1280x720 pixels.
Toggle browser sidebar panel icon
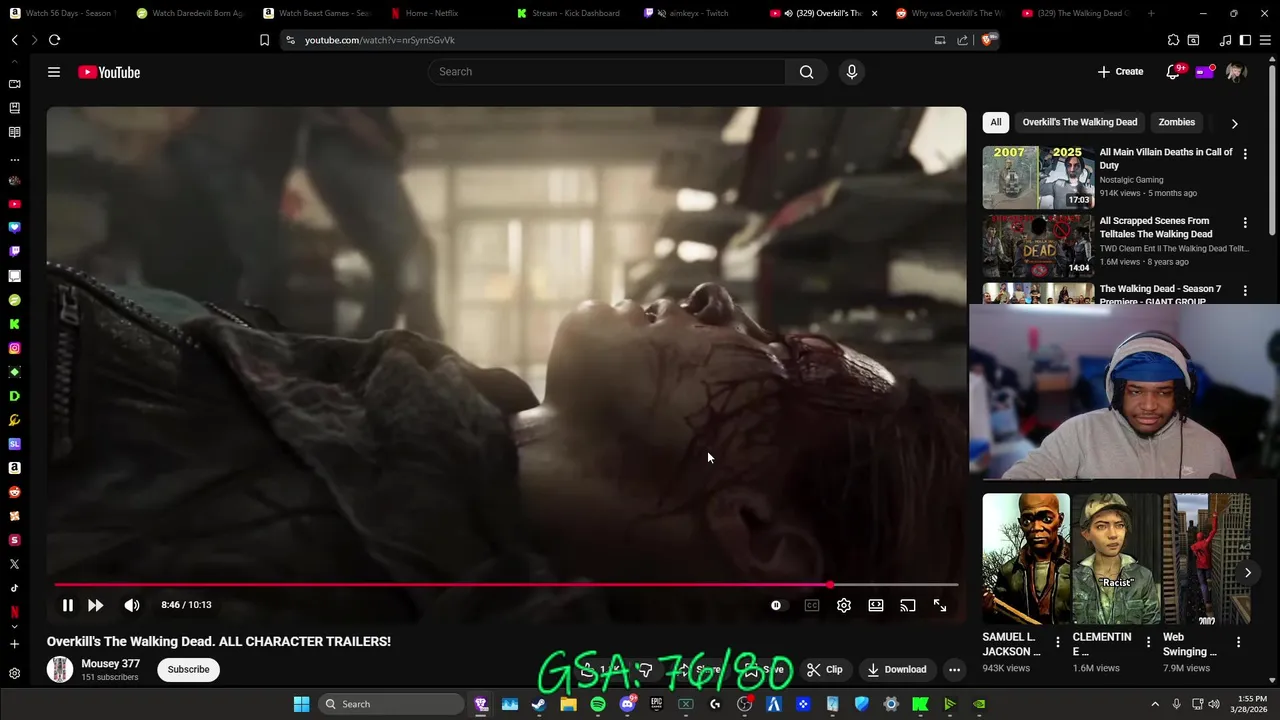(1245, 40)
